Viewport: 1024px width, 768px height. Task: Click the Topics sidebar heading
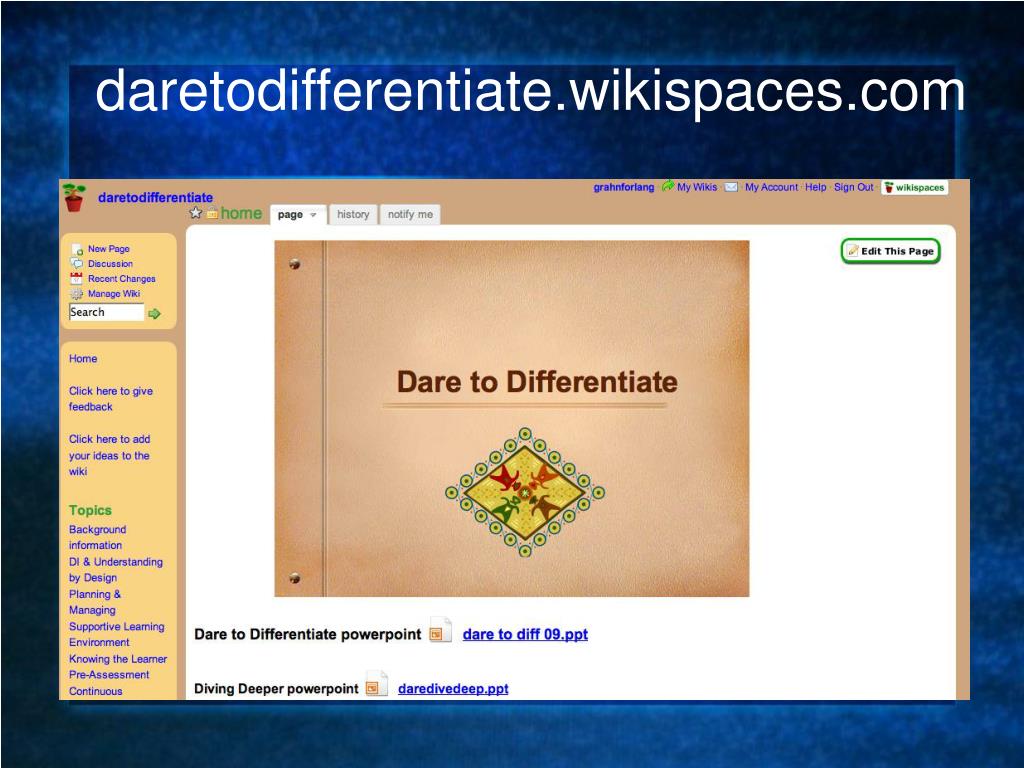(x=90, y=510)
